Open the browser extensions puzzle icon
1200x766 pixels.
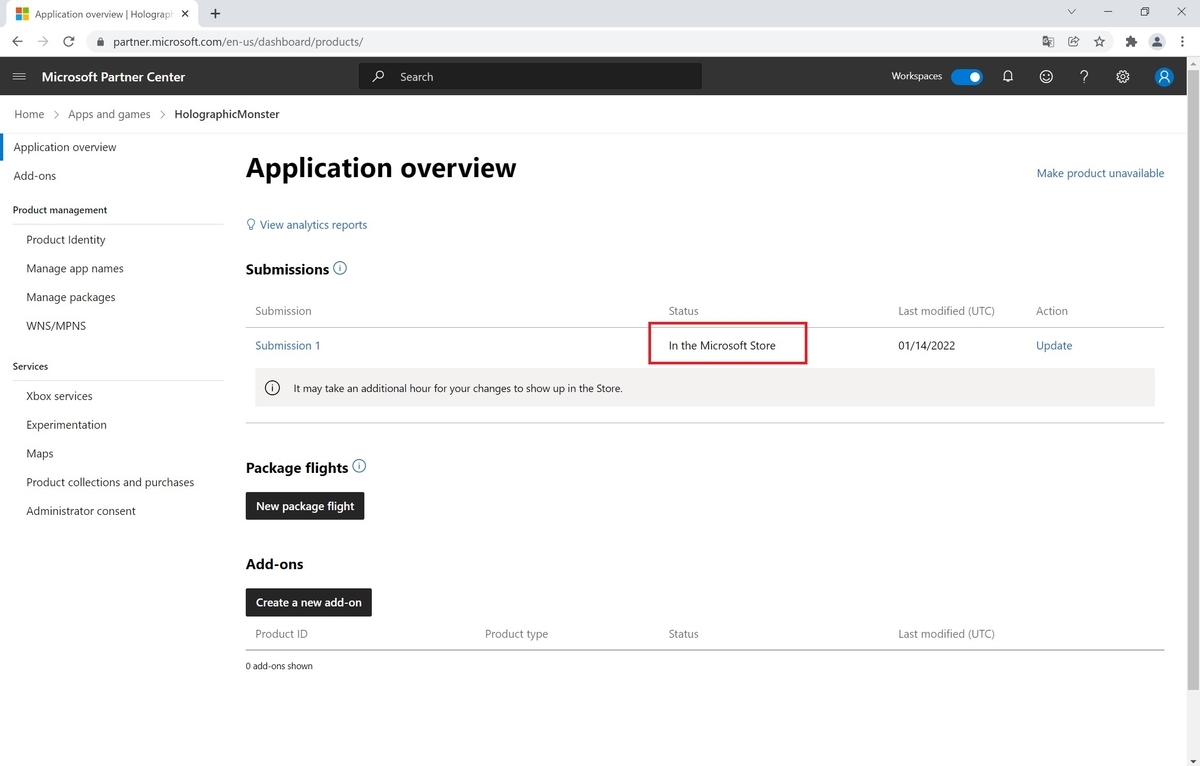click(x=1131, y=41)
